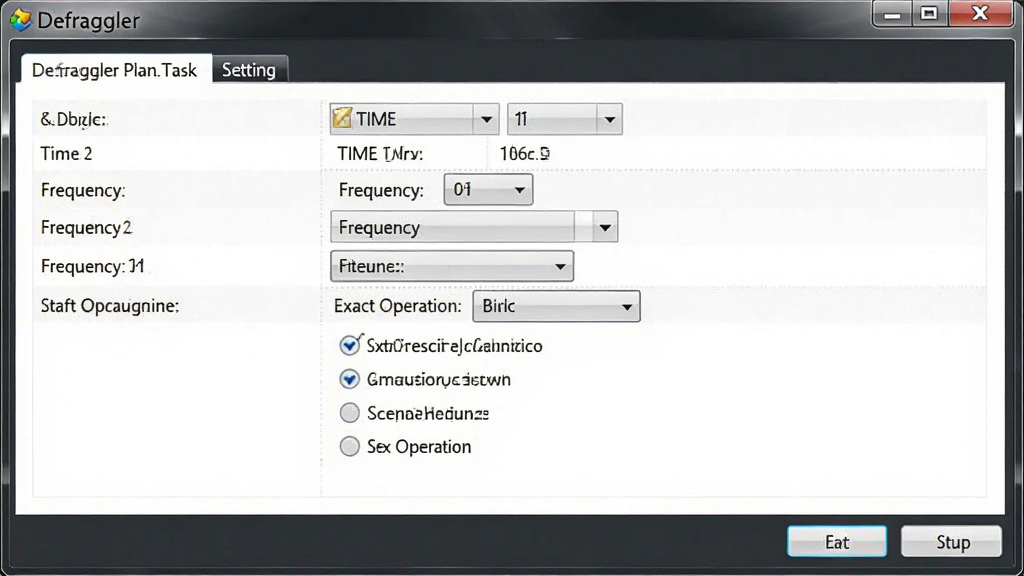Toggle the radio option starting with Gmaus
Viewport: 1024px width, 576px height.
point(349,379)
